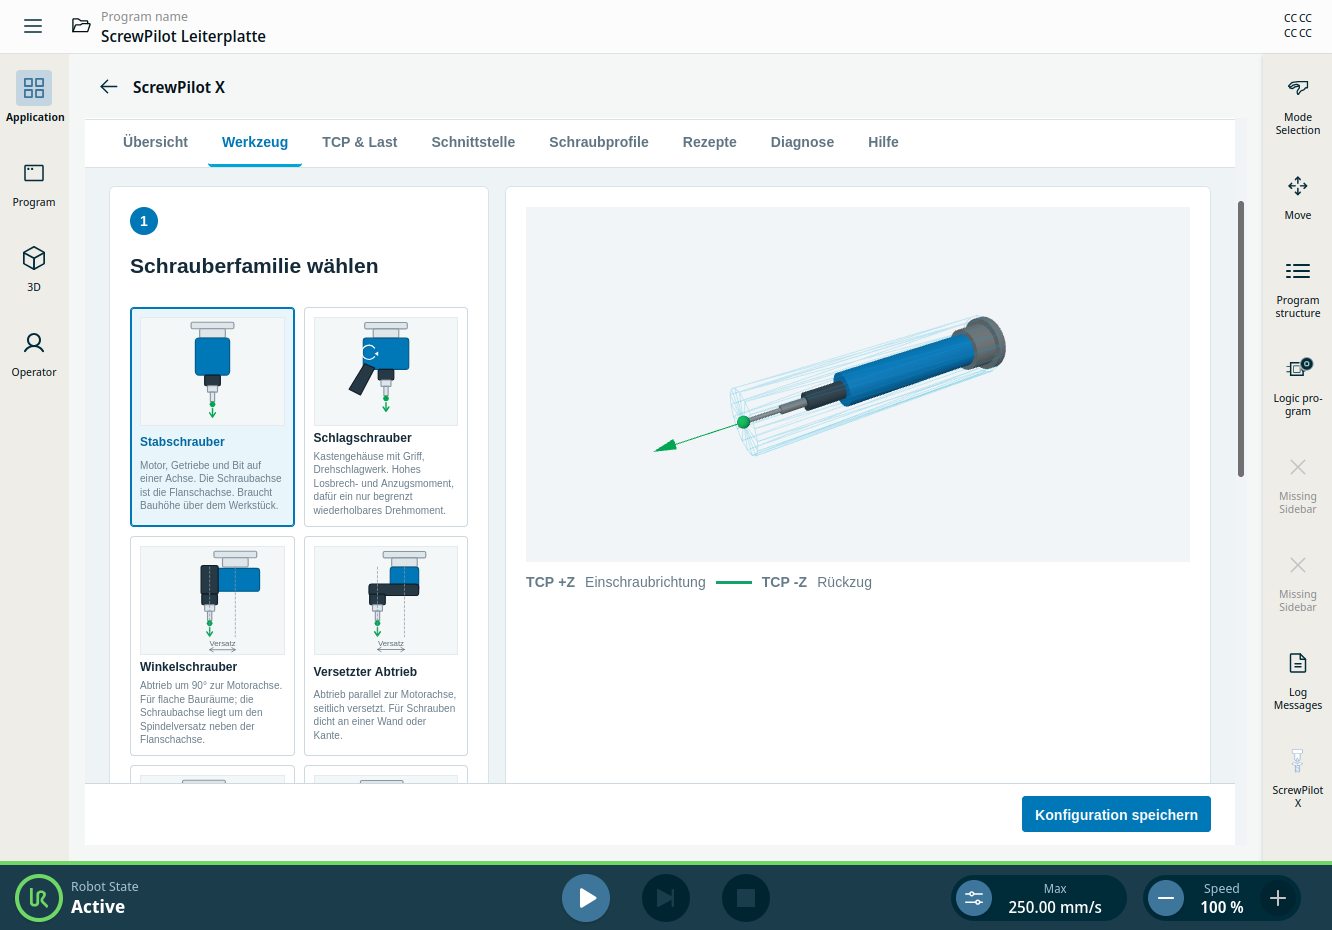
Task: Switch to the Schraubprofile tab
Action: tap(599, 142)
